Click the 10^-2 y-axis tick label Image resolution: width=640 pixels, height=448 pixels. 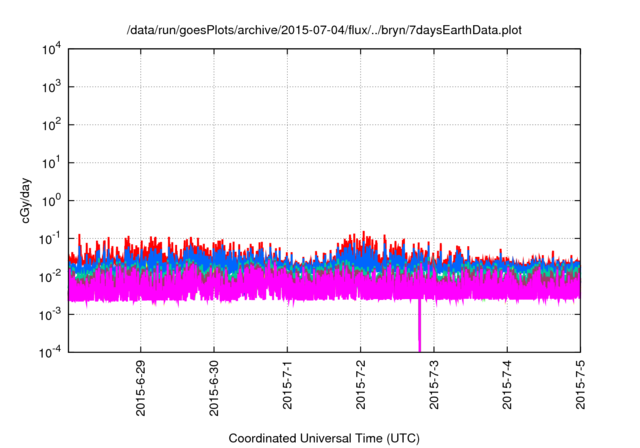[50, 277]
